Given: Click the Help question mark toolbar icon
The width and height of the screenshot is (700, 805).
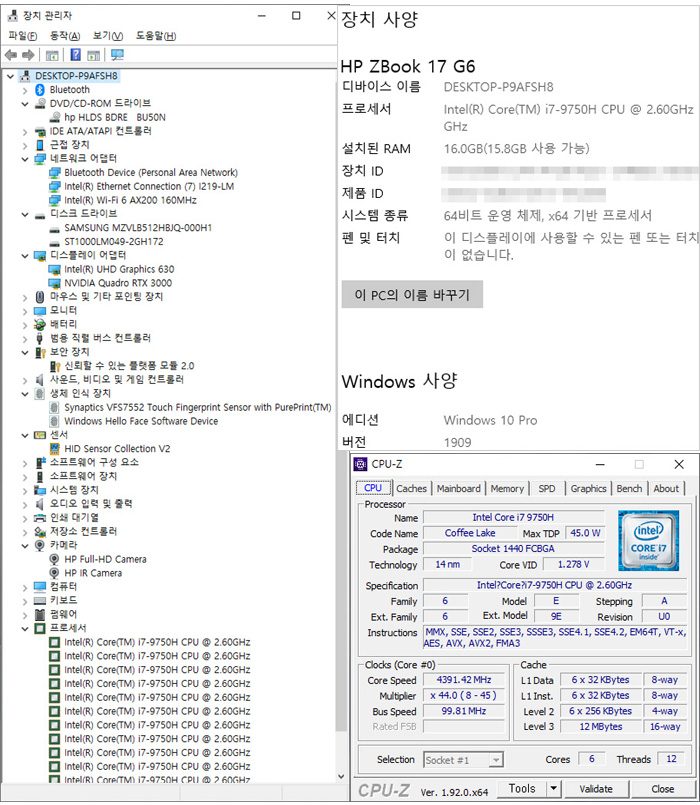Looking at the screenshot, I should (x=75, y=55).
